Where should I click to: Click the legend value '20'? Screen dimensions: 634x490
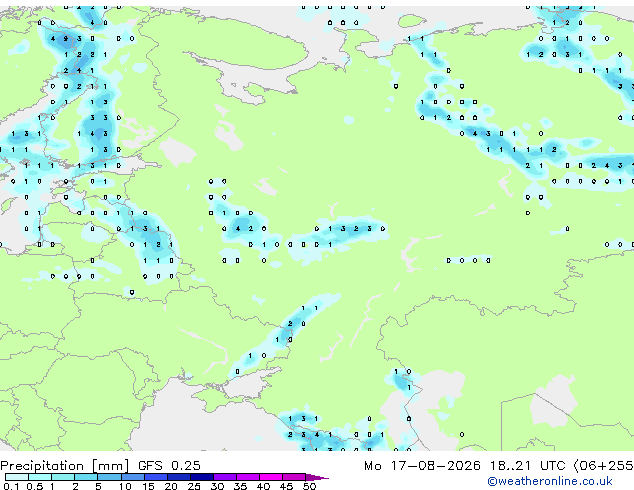171,486
